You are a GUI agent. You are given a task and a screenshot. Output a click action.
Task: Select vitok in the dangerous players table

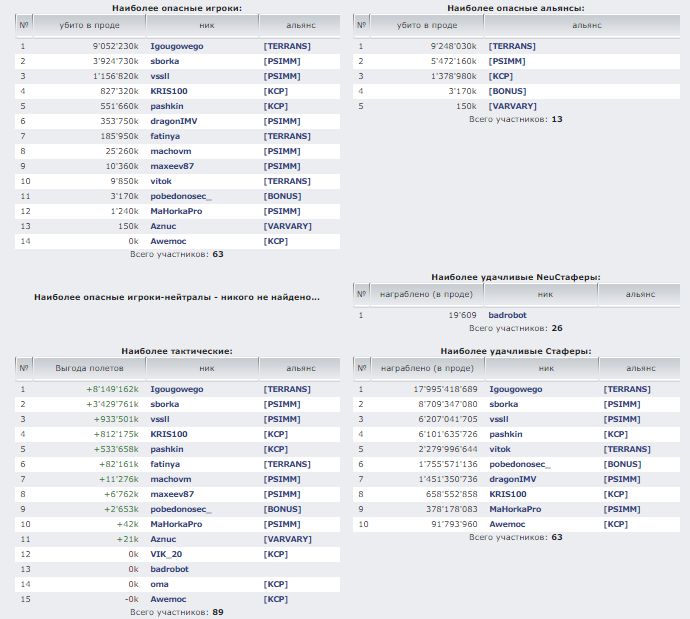coord(161,181)
